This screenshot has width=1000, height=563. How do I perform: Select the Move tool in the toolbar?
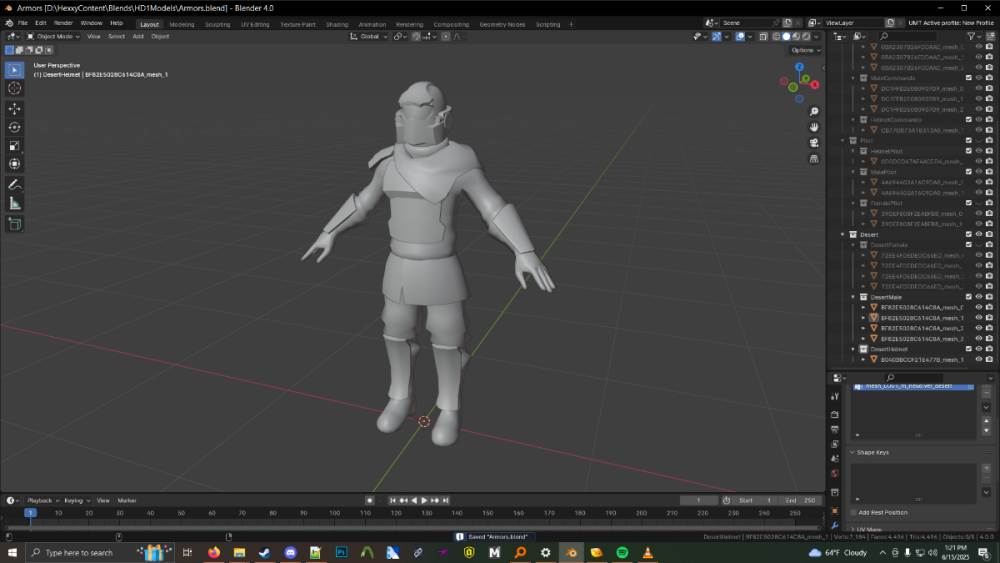coord(14,108)
